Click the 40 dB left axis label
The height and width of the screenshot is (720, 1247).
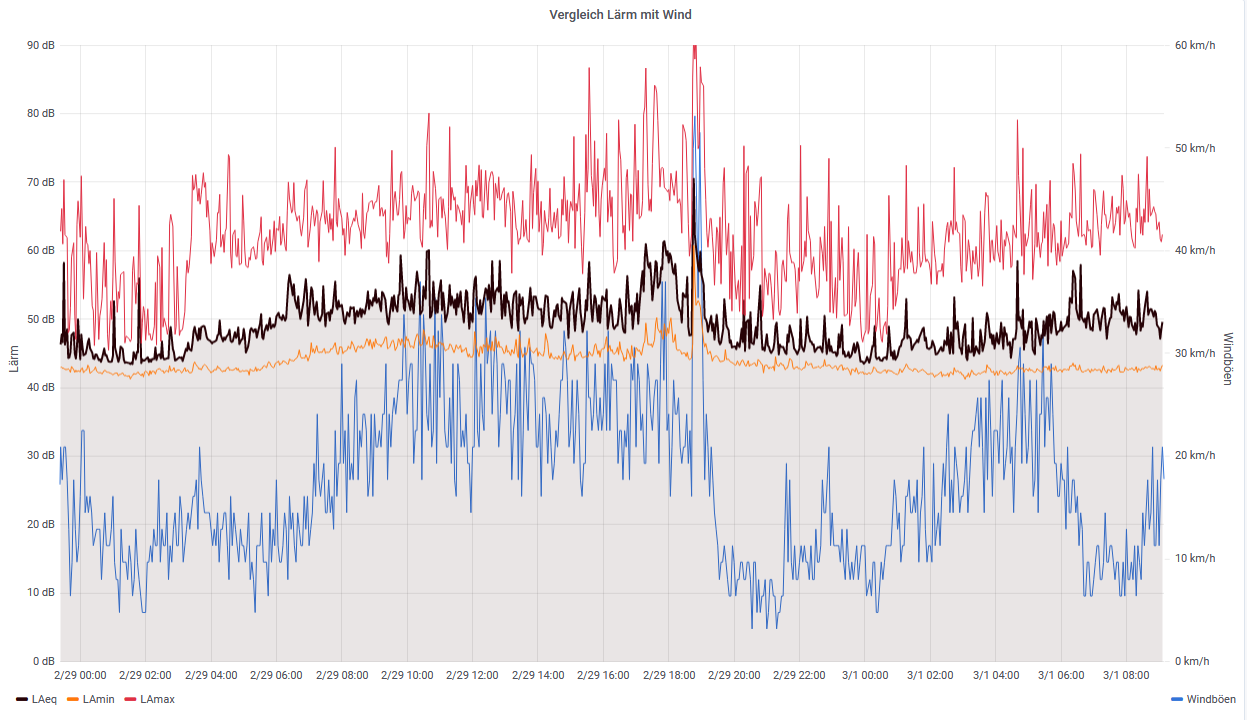point(41,387)
